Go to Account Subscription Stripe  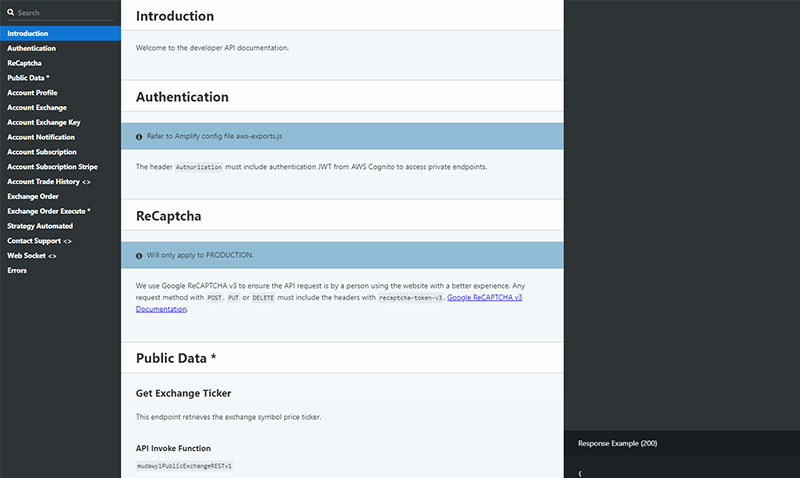(52, 167)
